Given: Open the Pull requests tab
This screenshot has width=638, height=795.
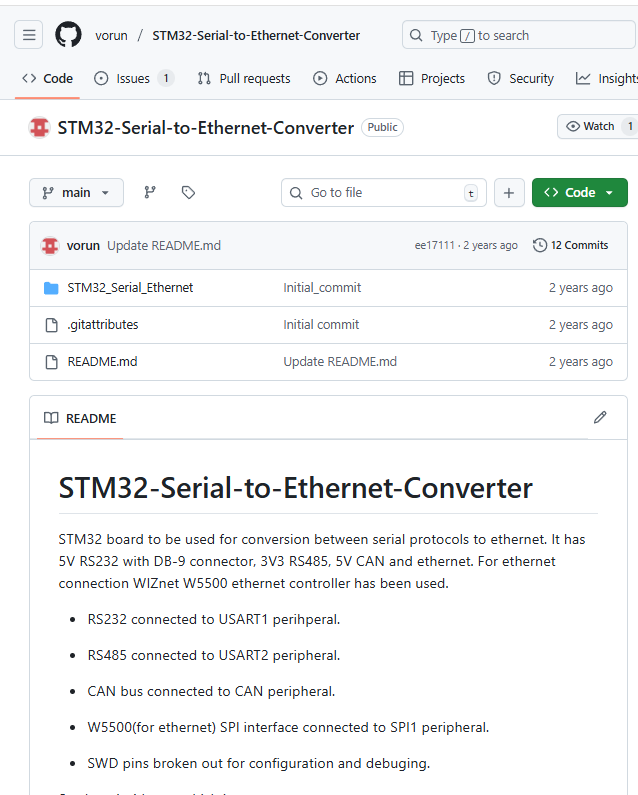Looking at the screenshot, I should coord(244,78).
